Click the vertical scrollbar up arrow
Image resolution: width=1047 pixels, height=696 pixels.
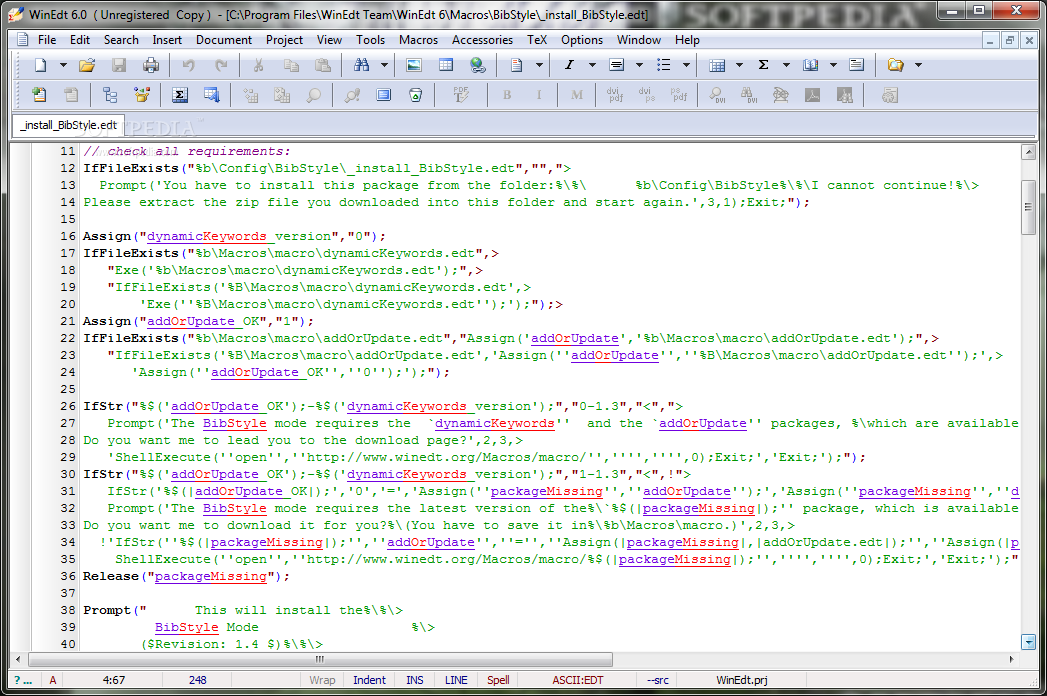[x=1028, y=152]
